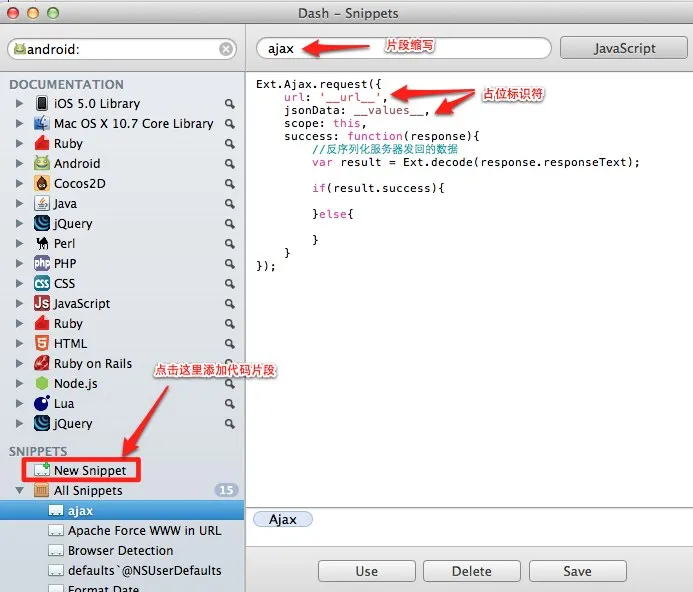Expand the Cocos2D documentation tree
The height and width of the screenshot is (592, 693).
(19, 183)
